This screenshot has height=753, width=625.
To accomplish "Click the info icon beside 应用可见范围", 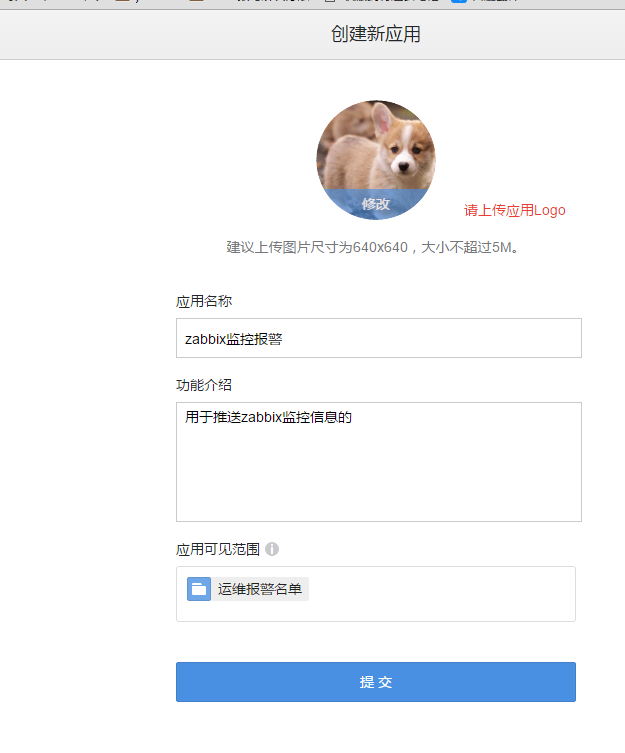I will [x=272, y=549].
